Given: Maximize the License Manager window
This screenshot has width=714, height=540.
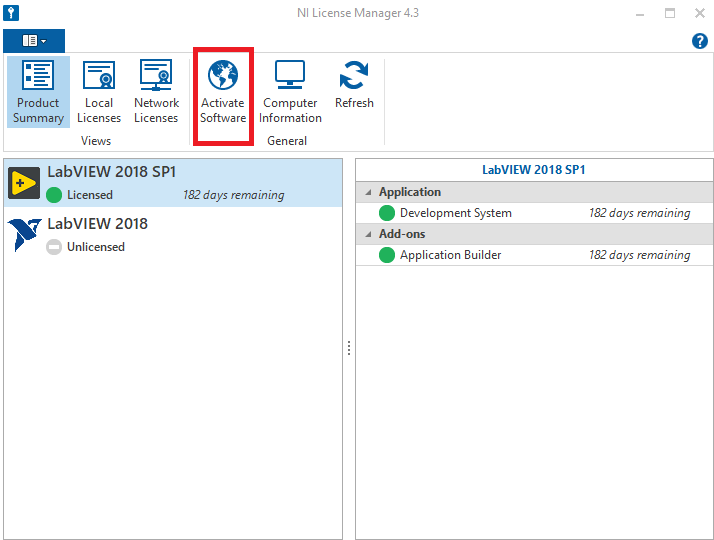Looking at the screenshot, I should coord(670,13).
